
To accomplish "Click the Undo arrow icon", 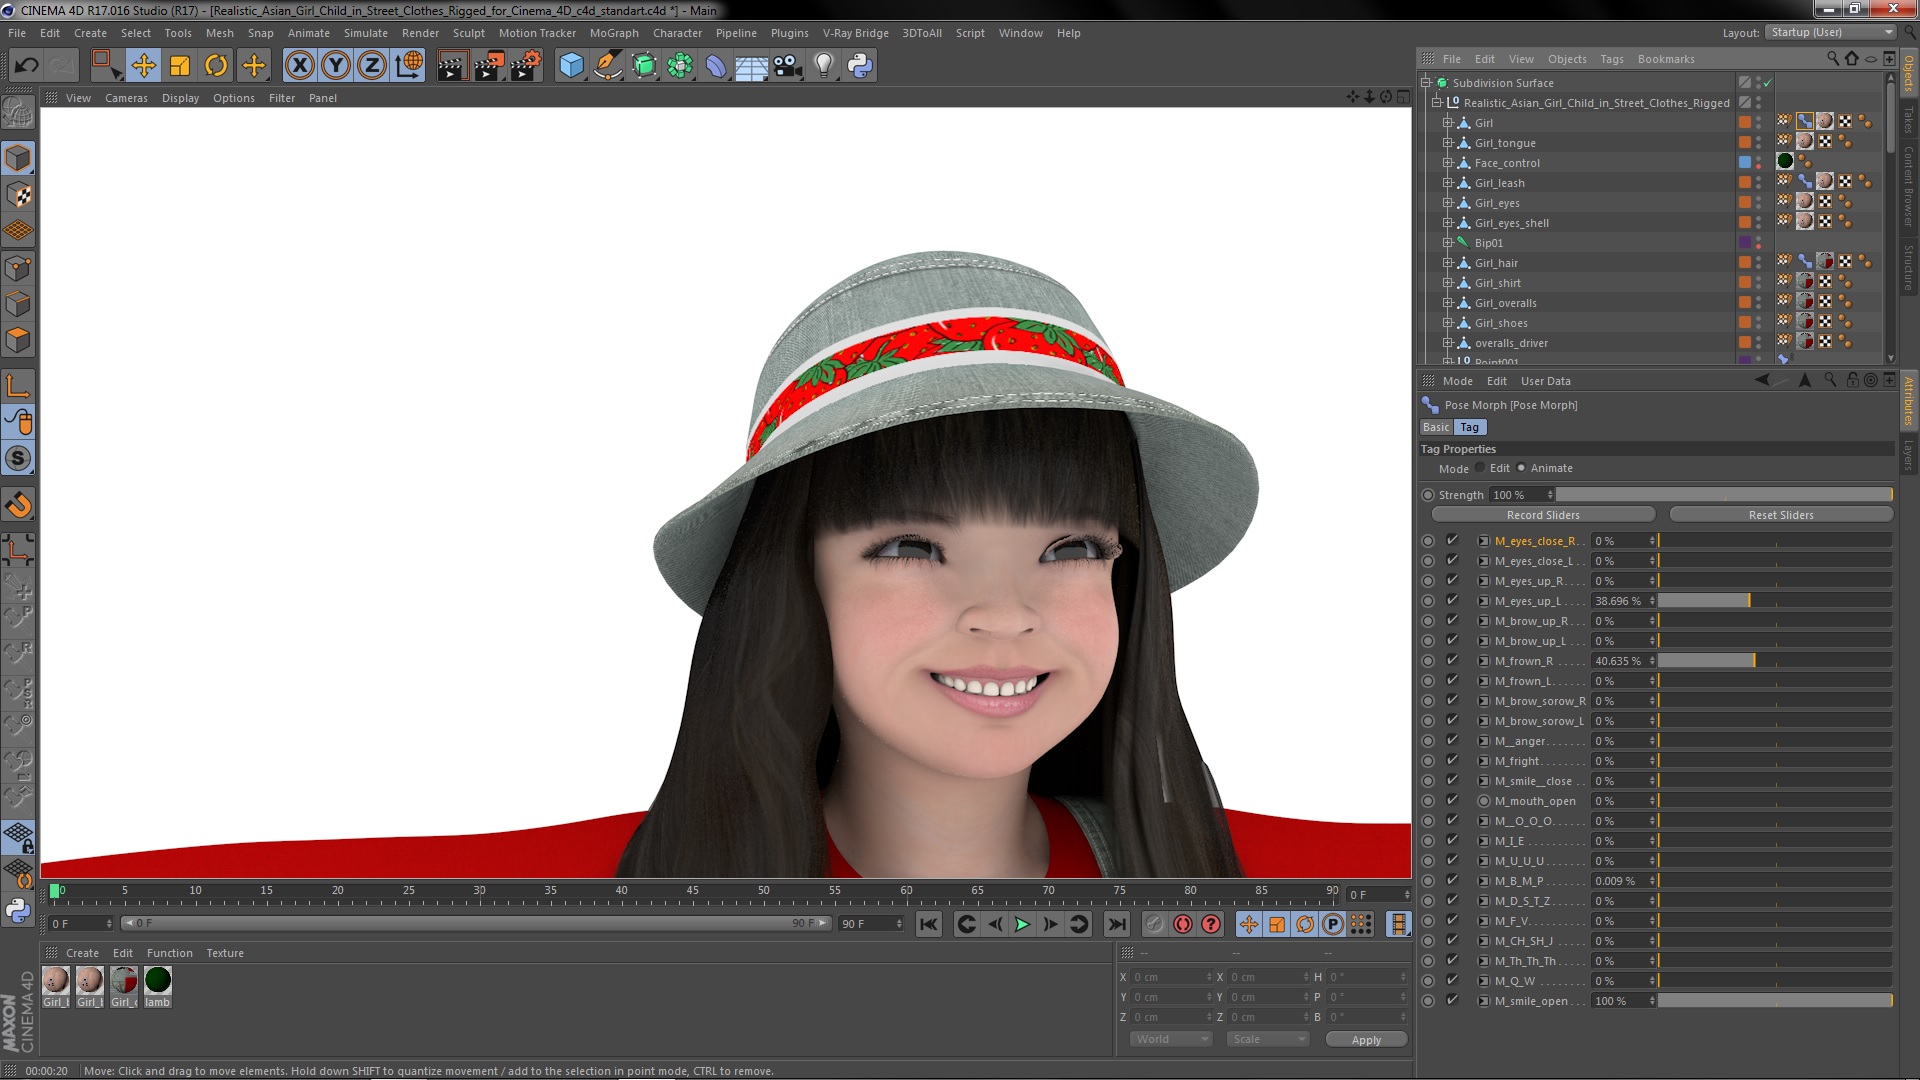I will [26, 66].
